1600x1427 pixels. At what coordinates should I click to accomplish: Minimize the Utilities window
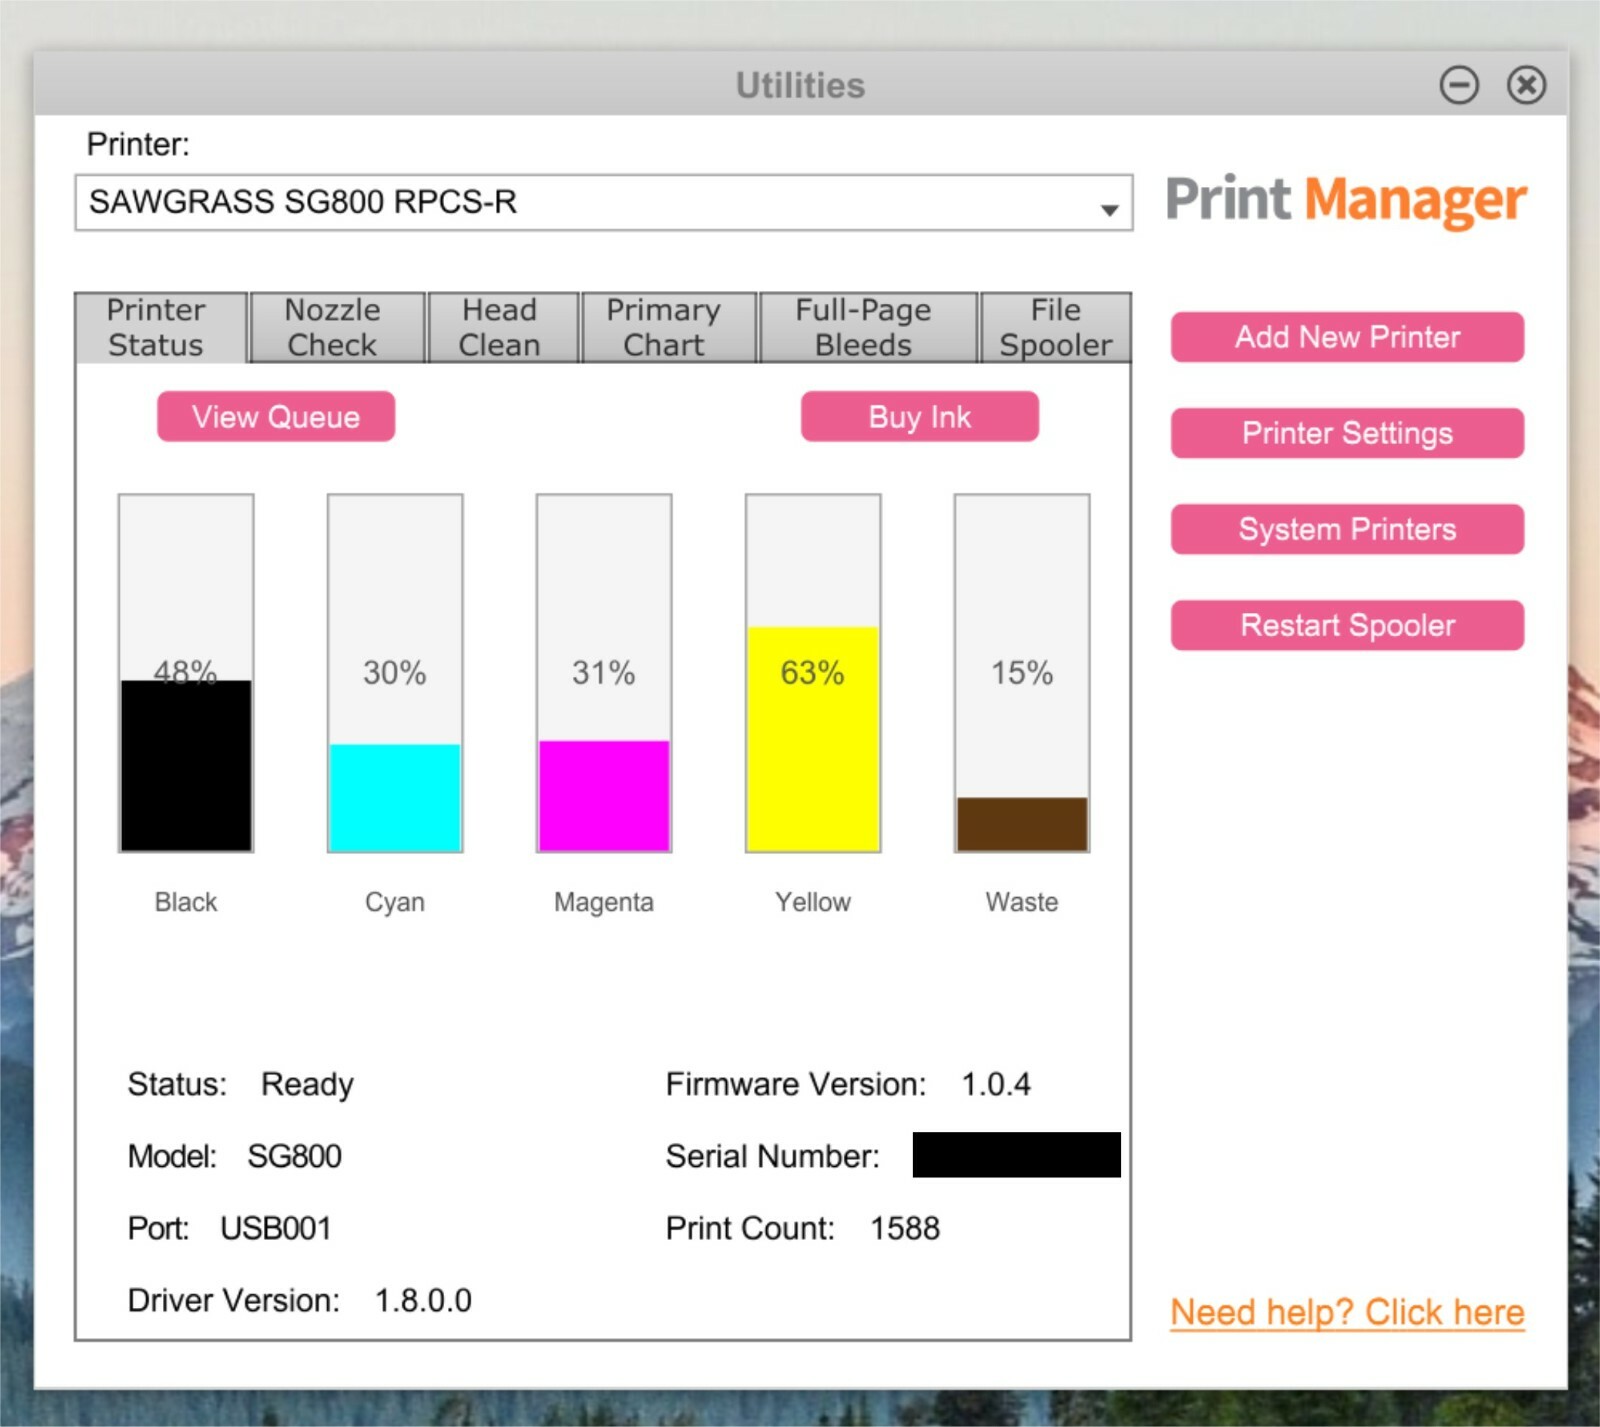click(1459, 85)
